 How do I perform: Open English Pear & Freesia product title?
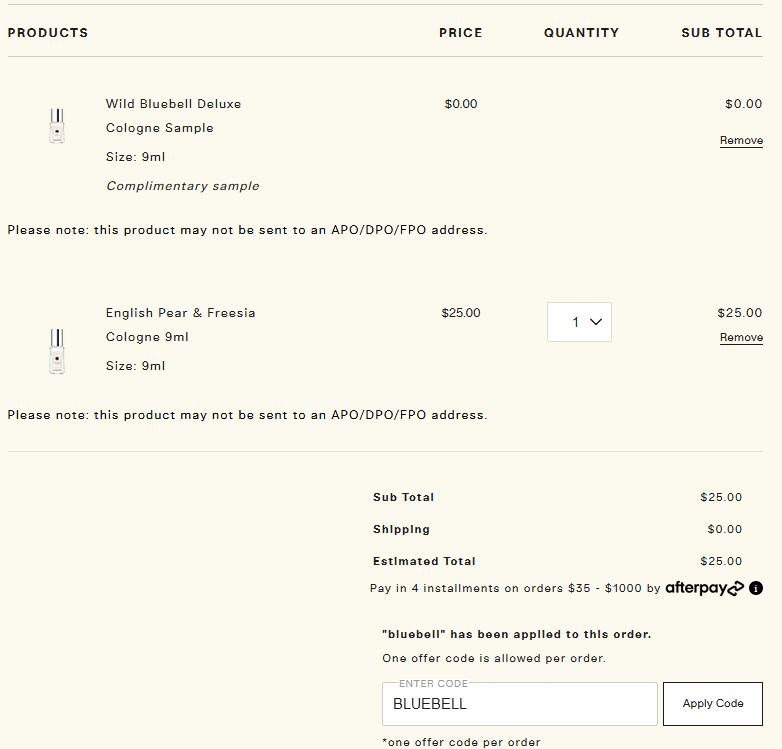pos(180,313)
